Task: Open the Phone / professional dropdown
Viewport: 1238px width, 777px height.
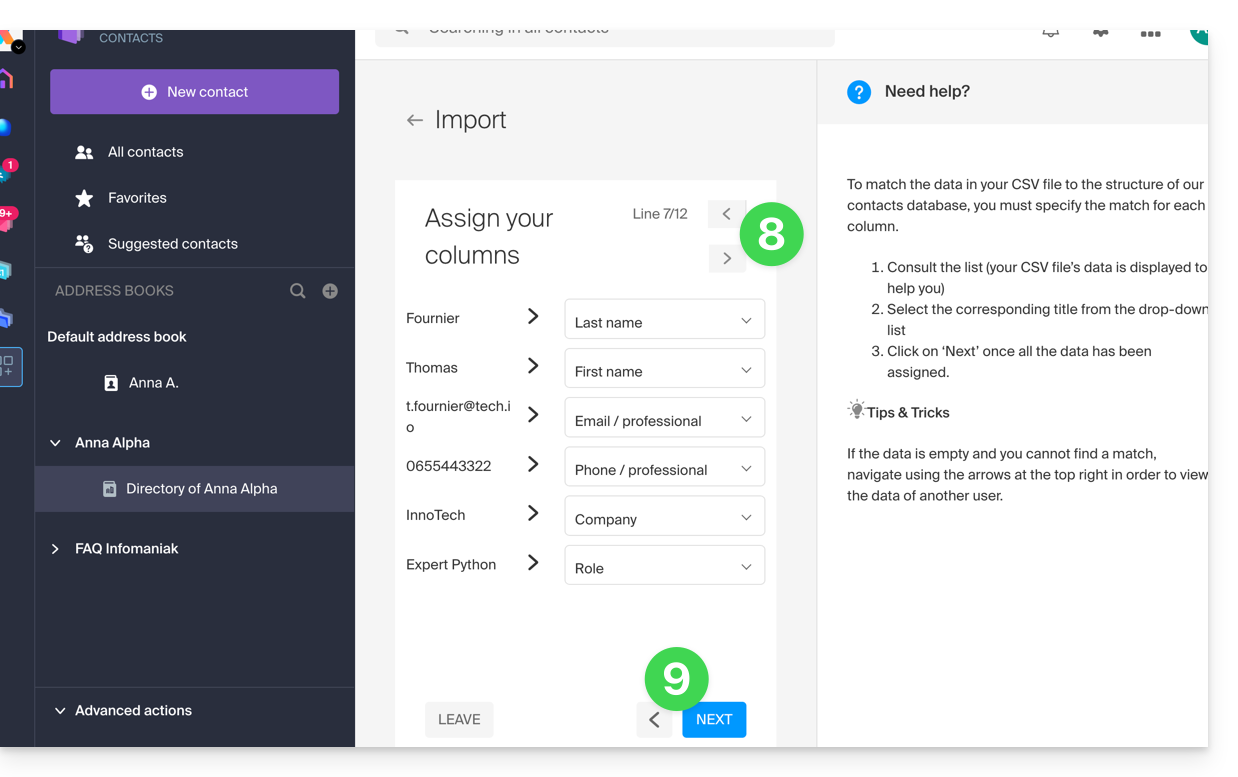Action: [664, 468]
